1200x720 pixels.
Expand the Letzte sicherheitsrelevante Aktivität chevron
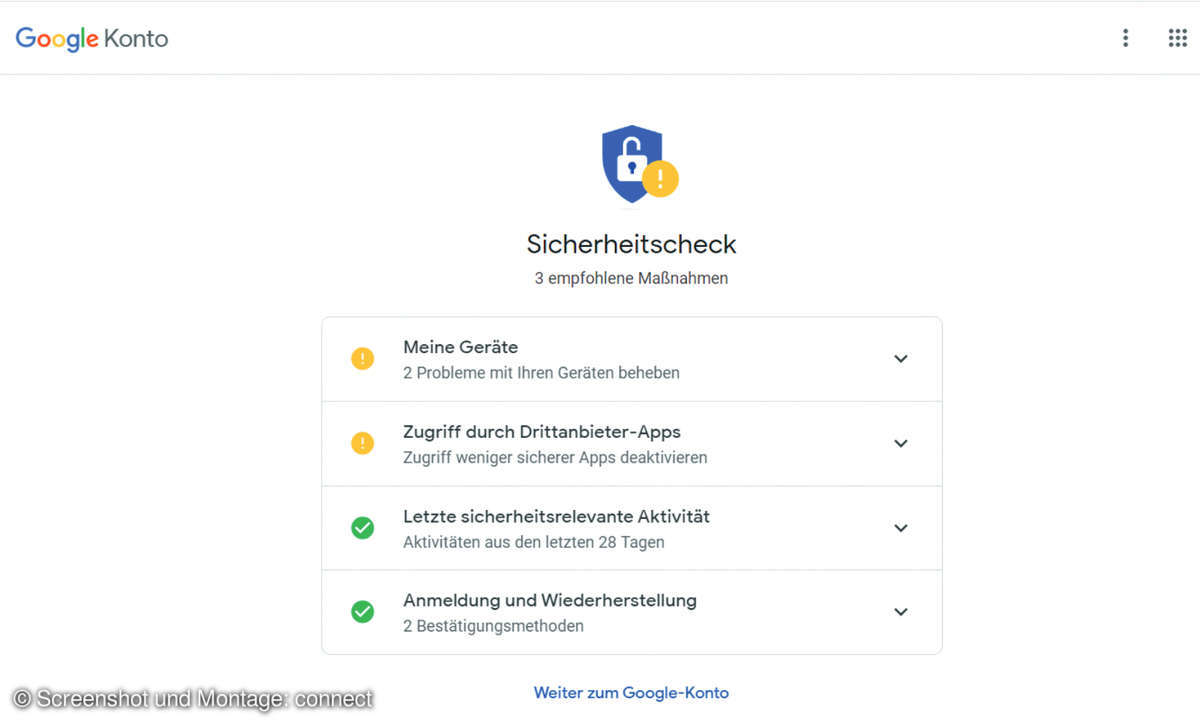click(900, 528)
